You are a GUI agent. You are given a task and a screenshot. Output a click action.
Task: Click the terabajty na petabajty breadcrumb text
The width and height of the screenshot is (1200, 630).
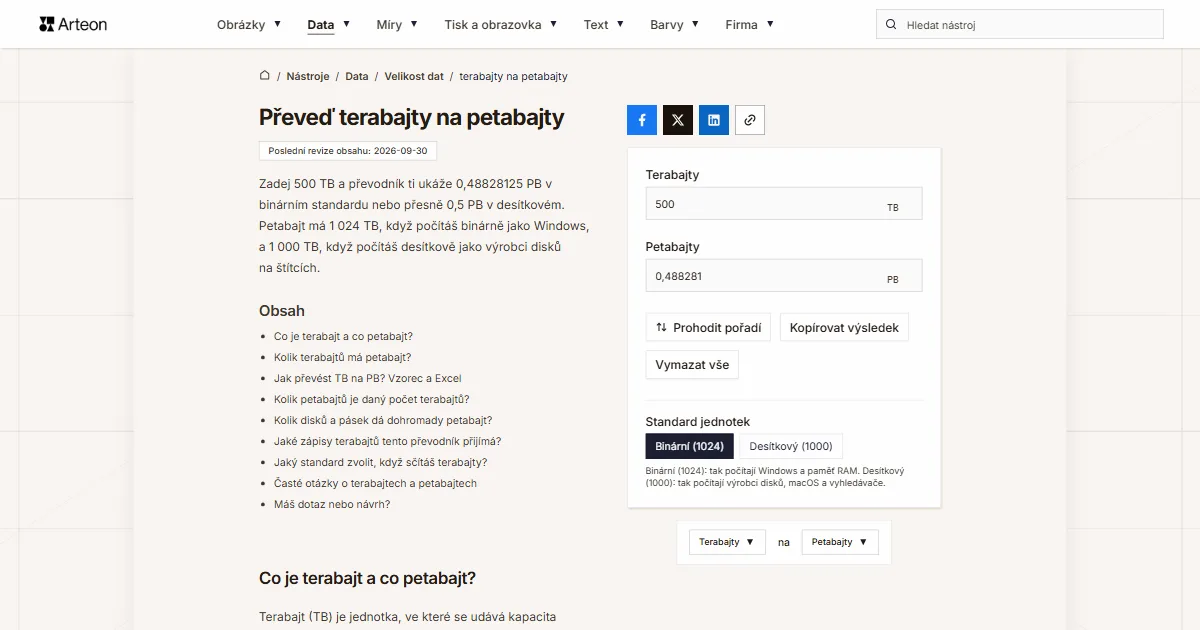click(513, 76)
